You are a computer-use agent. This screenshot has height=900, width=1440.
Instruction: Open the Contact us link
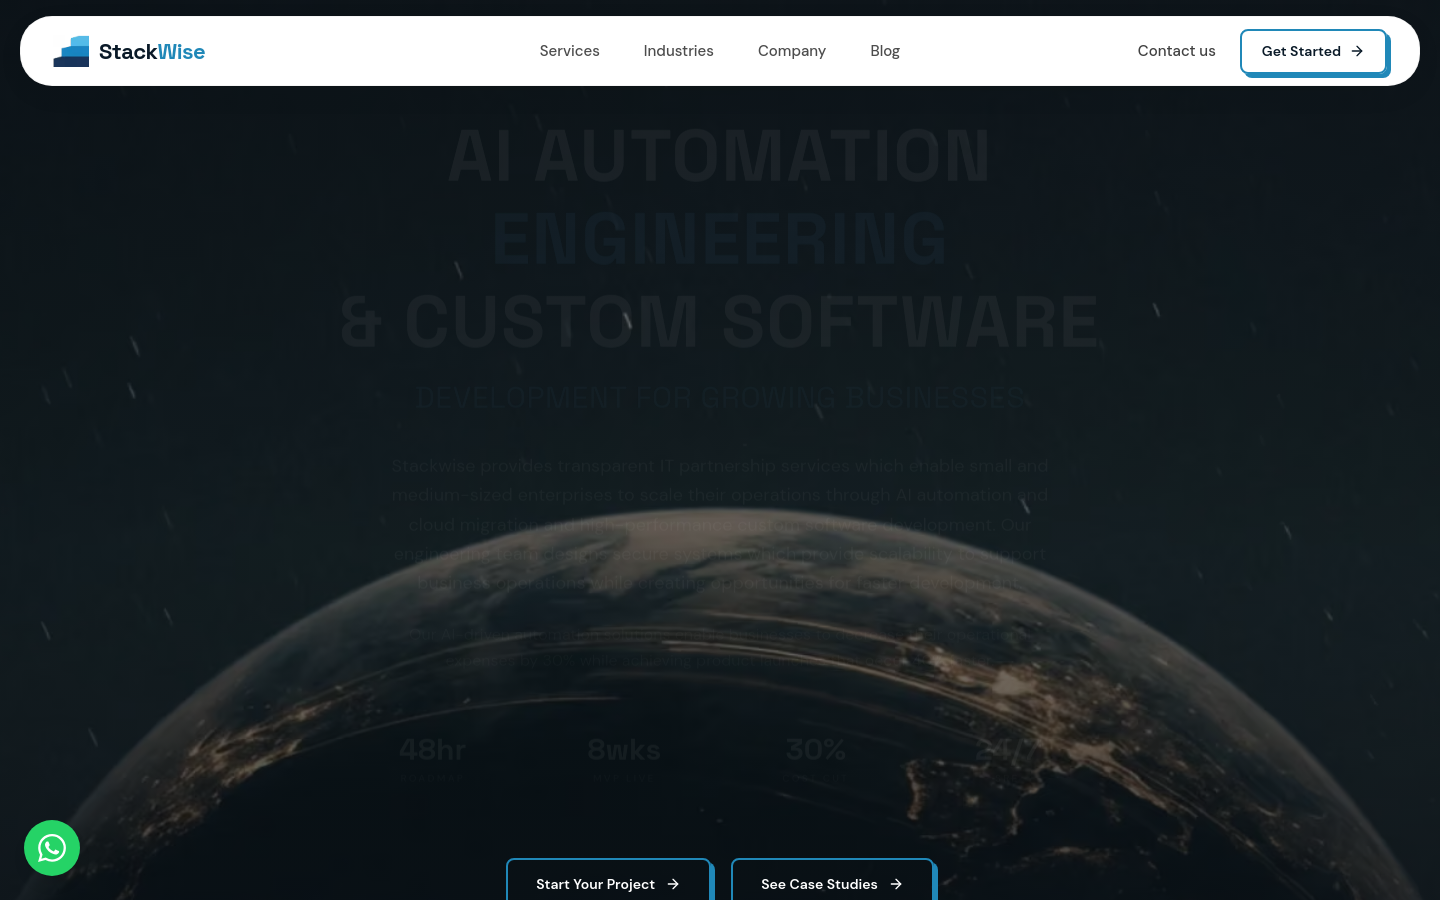pyautogui.click(x=1176, y=51)
